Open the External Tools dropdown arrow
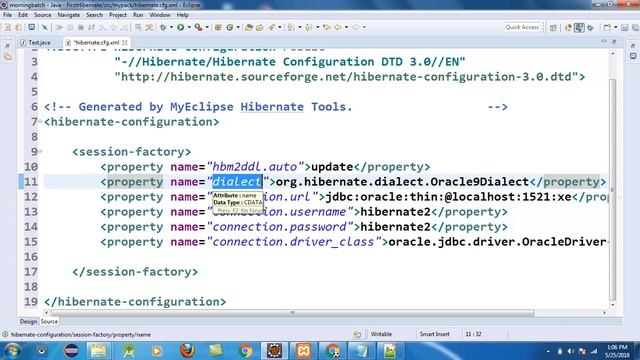640x360 pixels. [207, 27]
